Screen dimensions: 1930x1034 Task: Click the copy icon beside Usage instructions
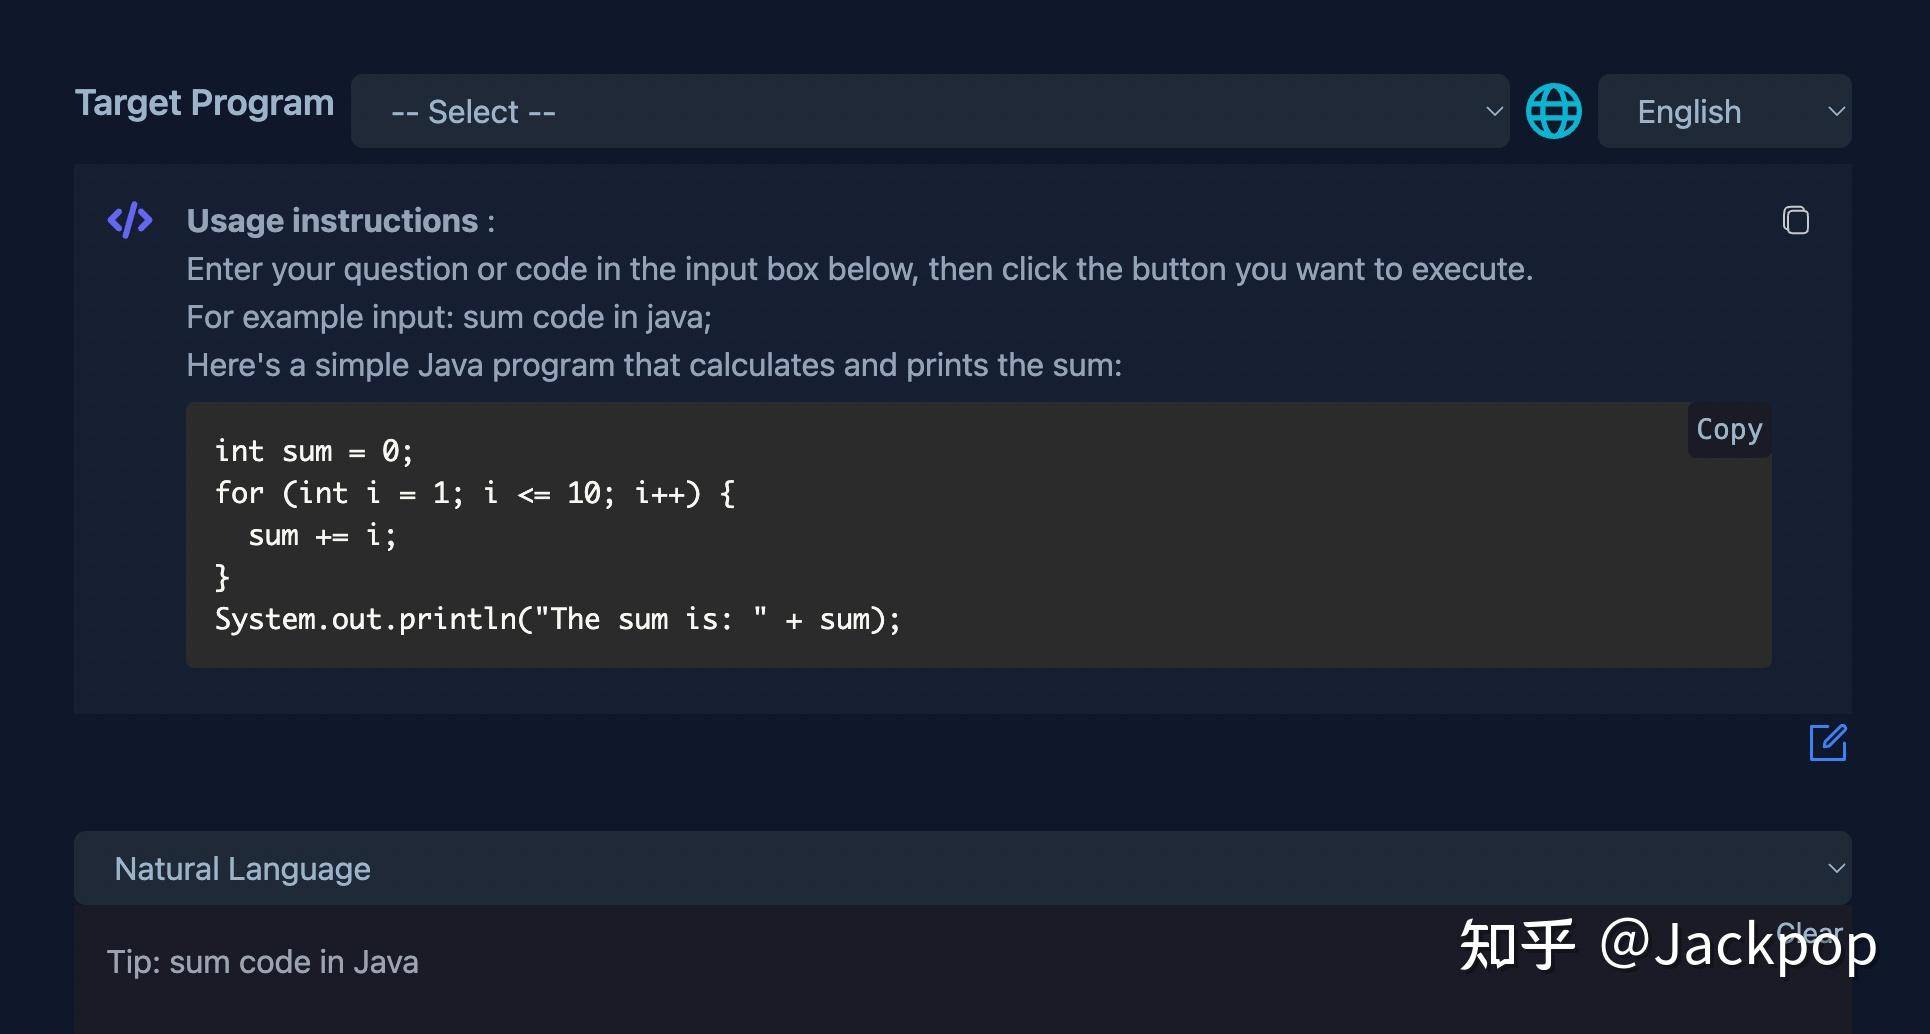pyautogui.click(x=1795, y=220)
